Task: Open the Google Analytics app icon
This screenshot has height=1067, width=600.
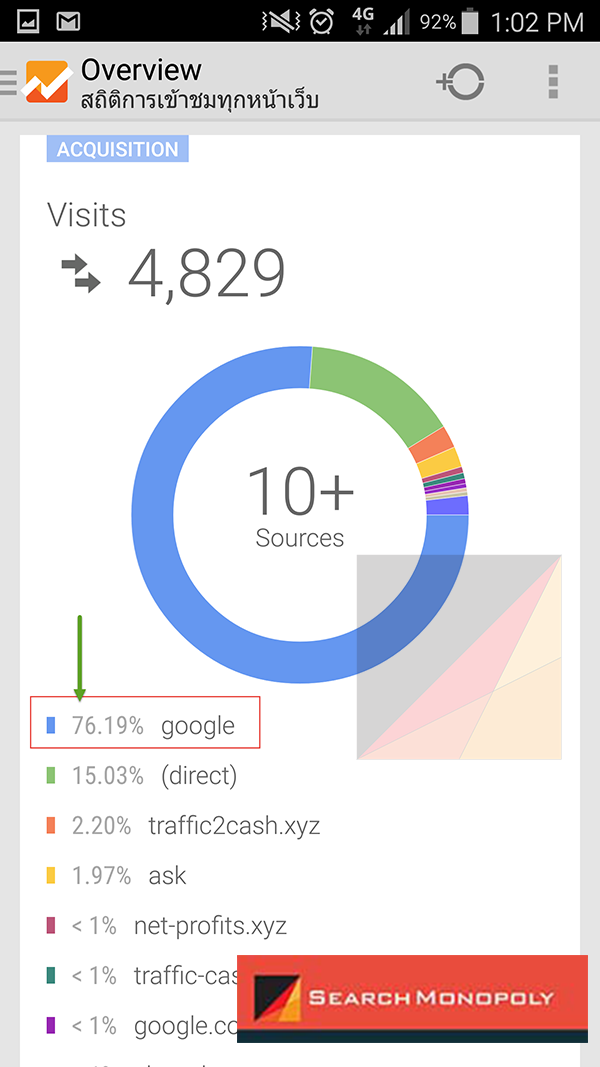Action: tap(48, 80)
